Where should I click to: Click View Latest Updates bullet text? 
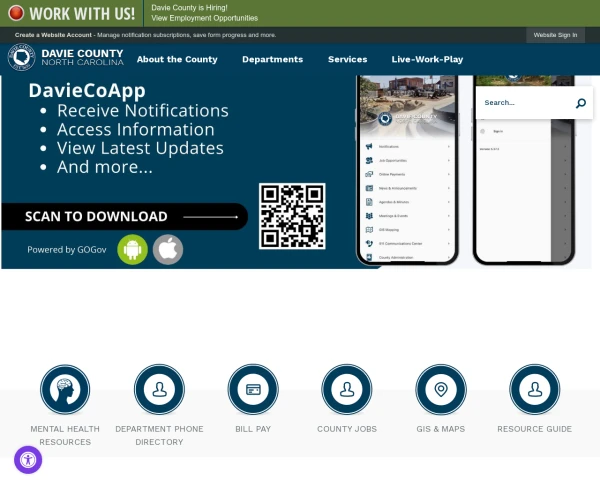pos(140,148)
